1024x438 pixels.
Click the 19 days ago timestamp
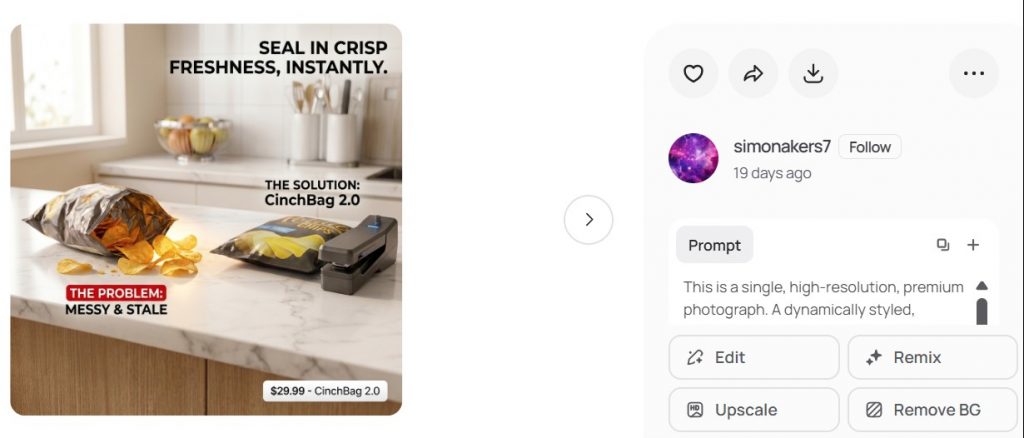[x=772, y=174]
